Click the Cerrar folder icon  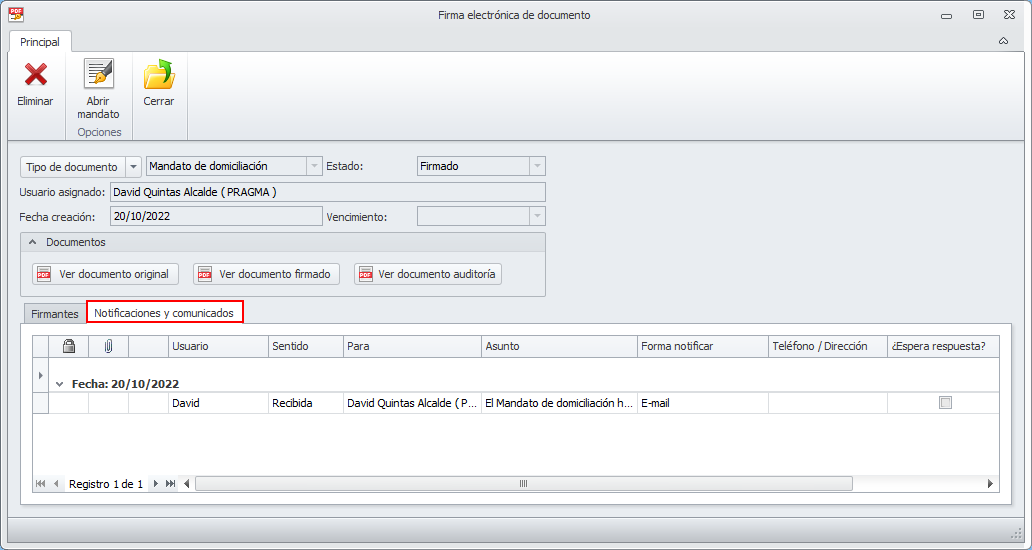coord(159,75)
